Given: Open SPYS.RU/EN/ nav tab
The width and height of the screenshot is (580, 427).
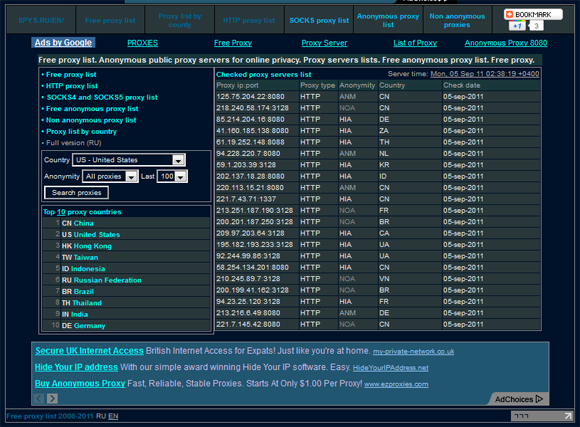Looking at the screenshot, I should coord(41,20).
